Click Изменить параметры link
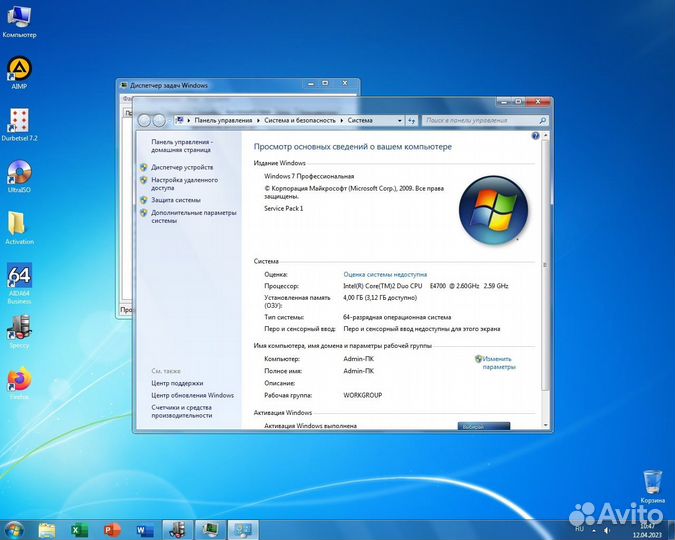The width and height of the screenshot is (675, 540). (499, 363)
